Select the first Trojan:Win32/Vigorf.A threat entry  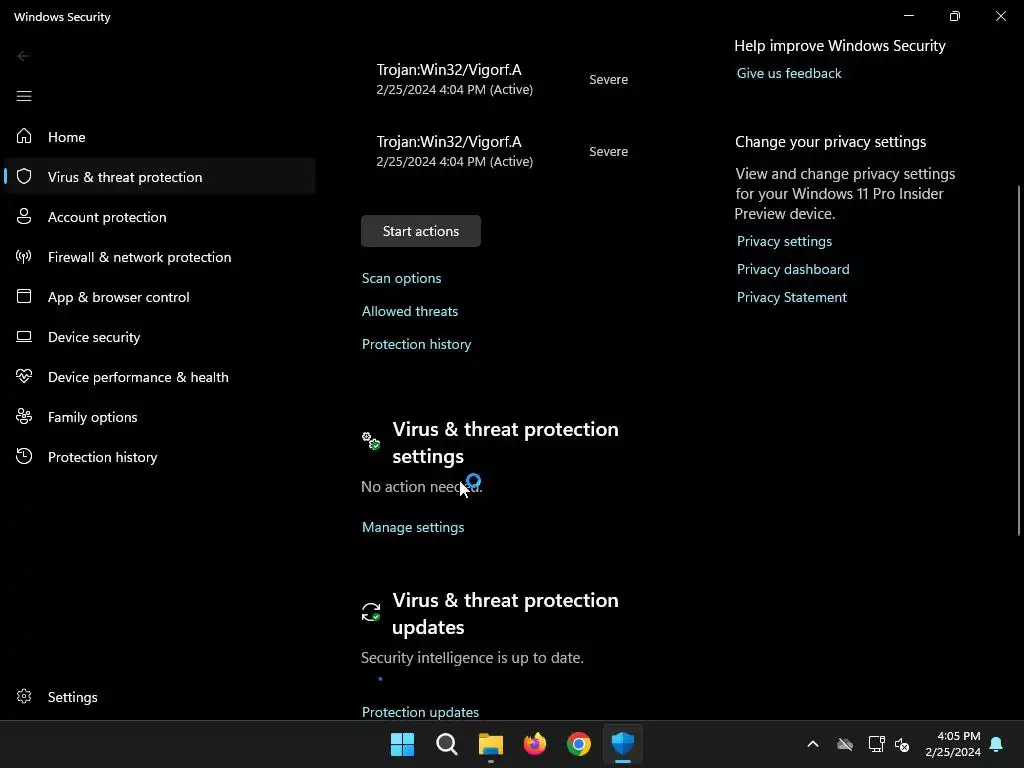pyautogui.click(x=503, y=79)
